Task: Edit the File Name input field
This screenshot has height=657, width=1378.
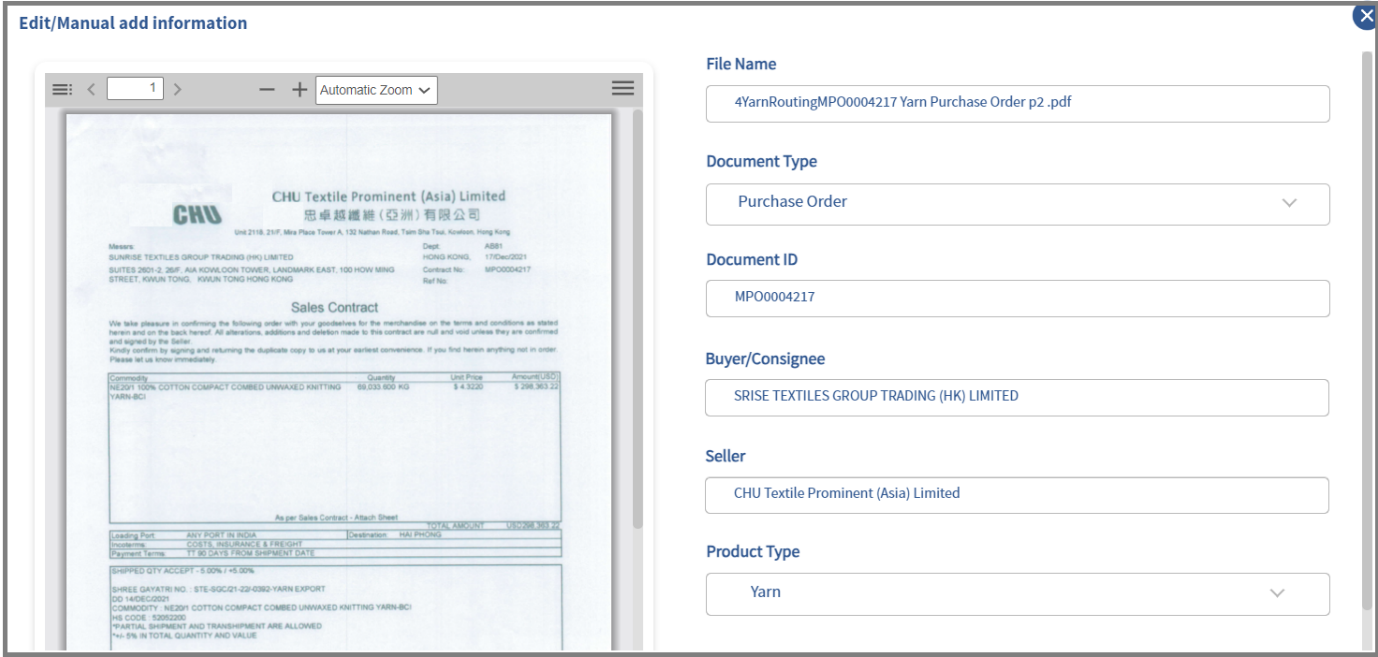Action: tap(1018, 103)
